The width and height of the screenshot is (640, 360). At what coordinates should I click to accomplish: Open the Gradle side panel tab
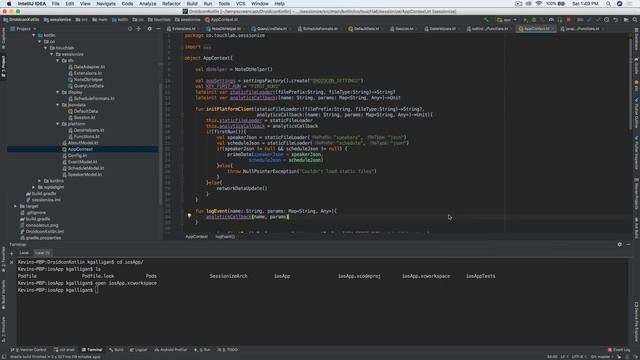[x=636, y=66]
